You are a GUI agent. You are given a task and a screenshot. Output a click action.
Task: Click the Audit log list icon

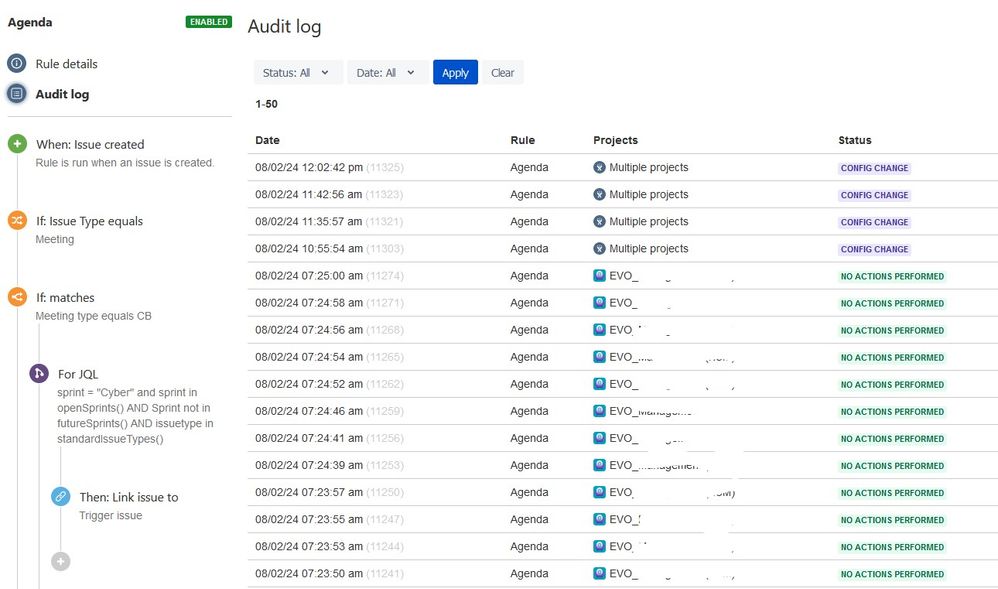(x=17, y=94)
